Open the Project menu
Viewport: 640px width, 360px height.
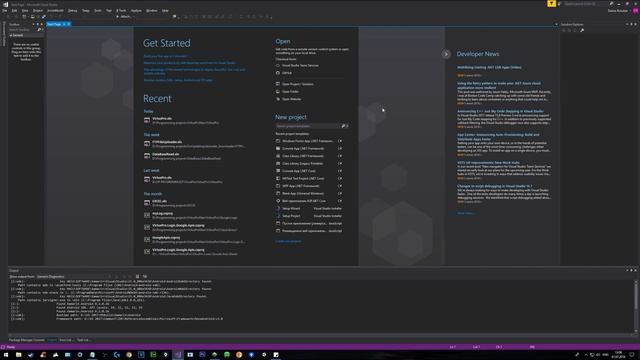coord(38,11)
